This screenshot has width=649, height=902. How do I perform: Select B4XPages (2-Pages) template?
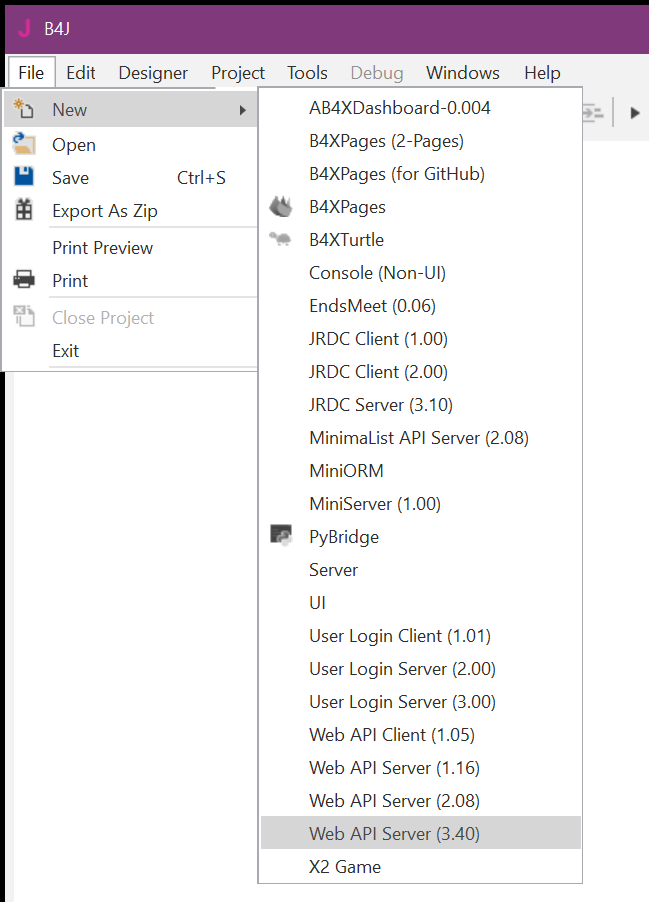(x=421, y=140)
